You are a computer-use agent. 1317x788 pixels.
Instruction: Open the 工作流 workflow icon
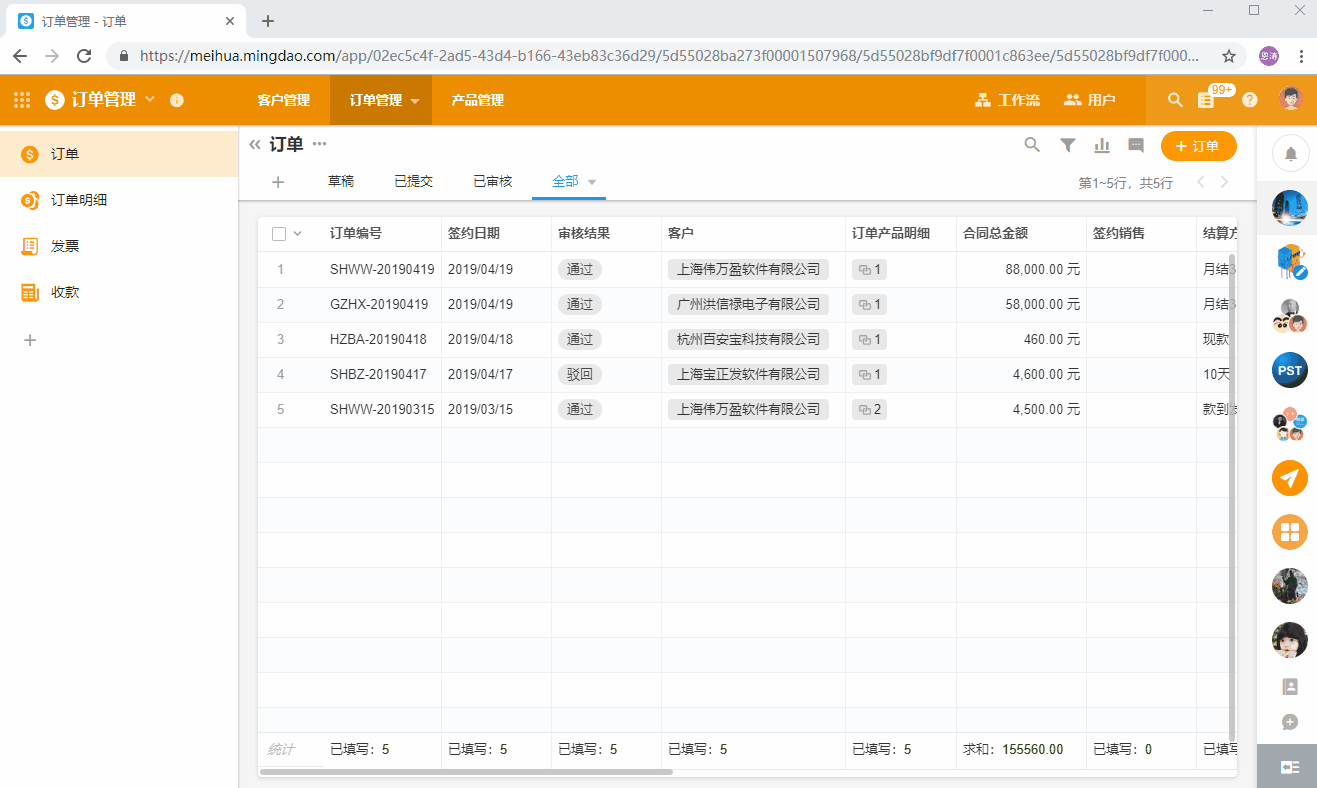(x=1007, y=100)
